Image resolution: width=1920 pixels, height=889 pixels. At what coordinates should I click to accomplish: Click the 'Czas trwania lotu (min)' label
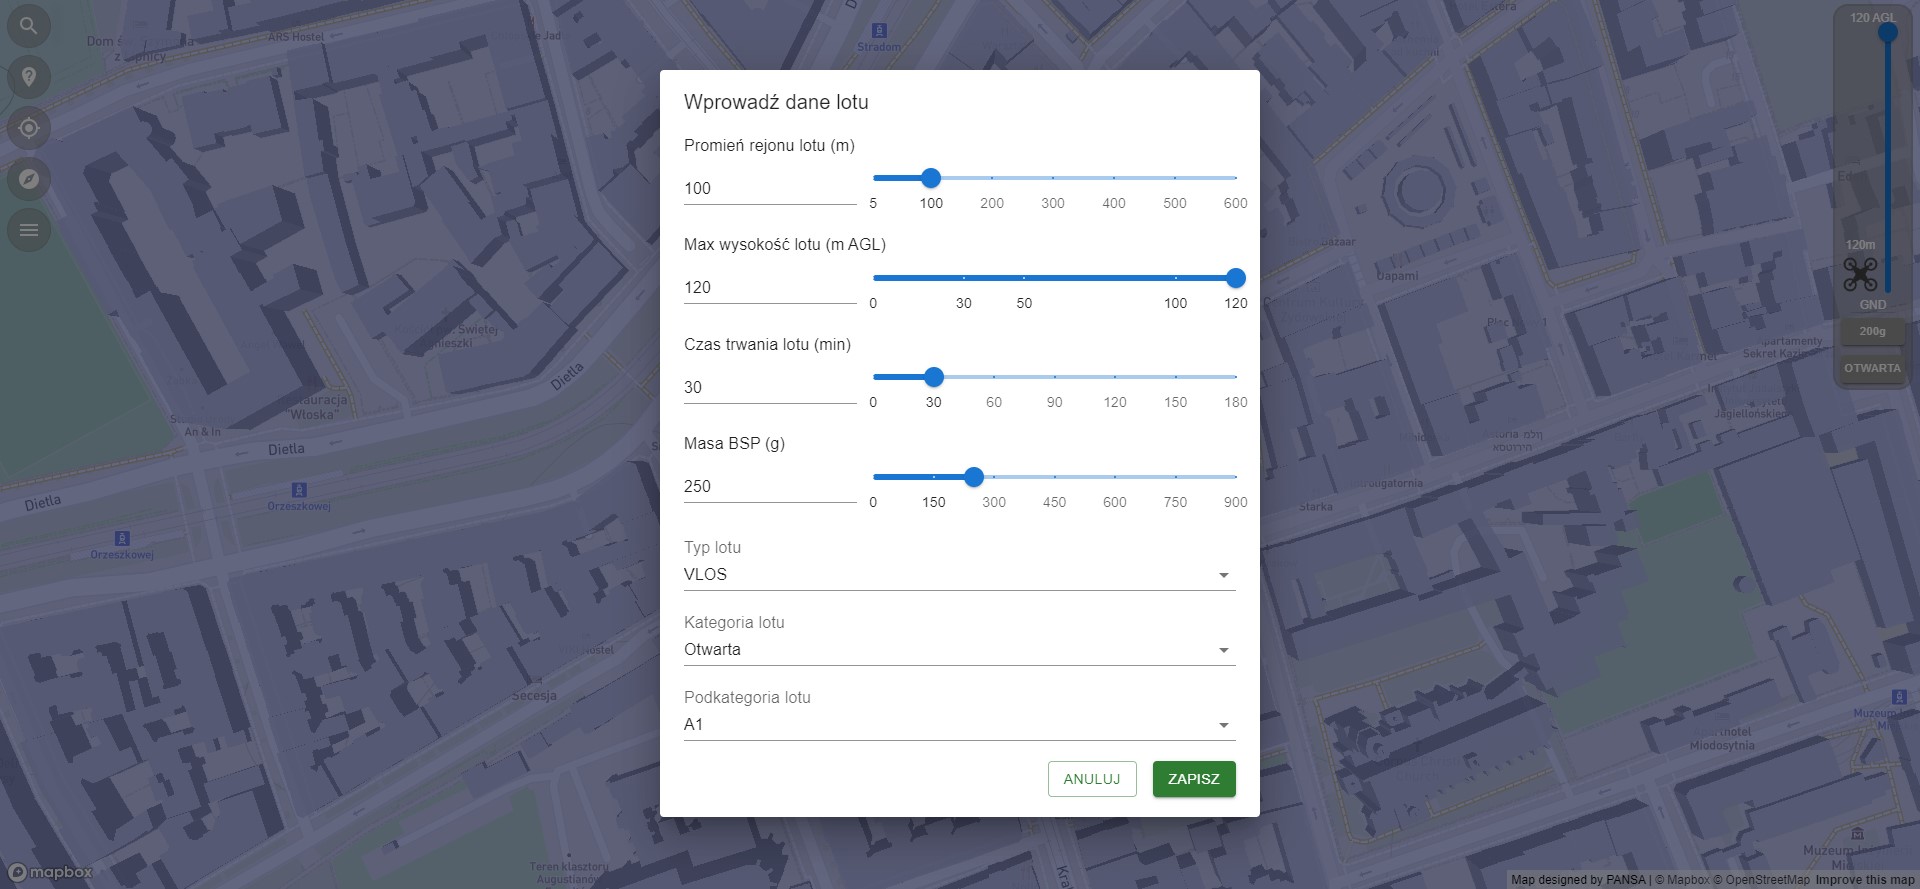[767, 345]
